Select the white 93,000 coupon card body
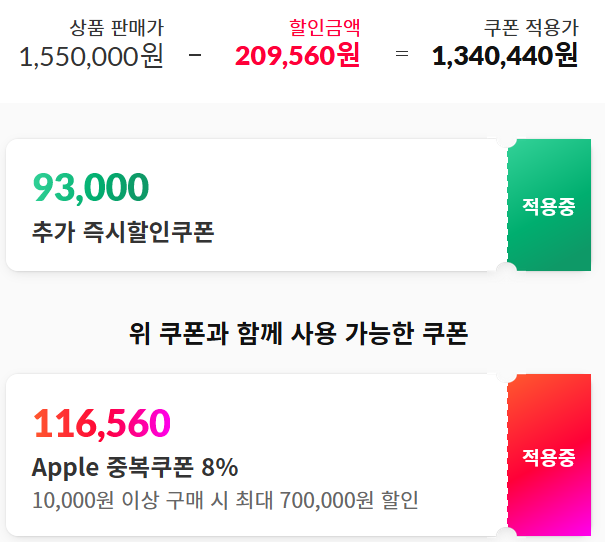Viewport: 605px width, 542px height. [x=257, y=205]
